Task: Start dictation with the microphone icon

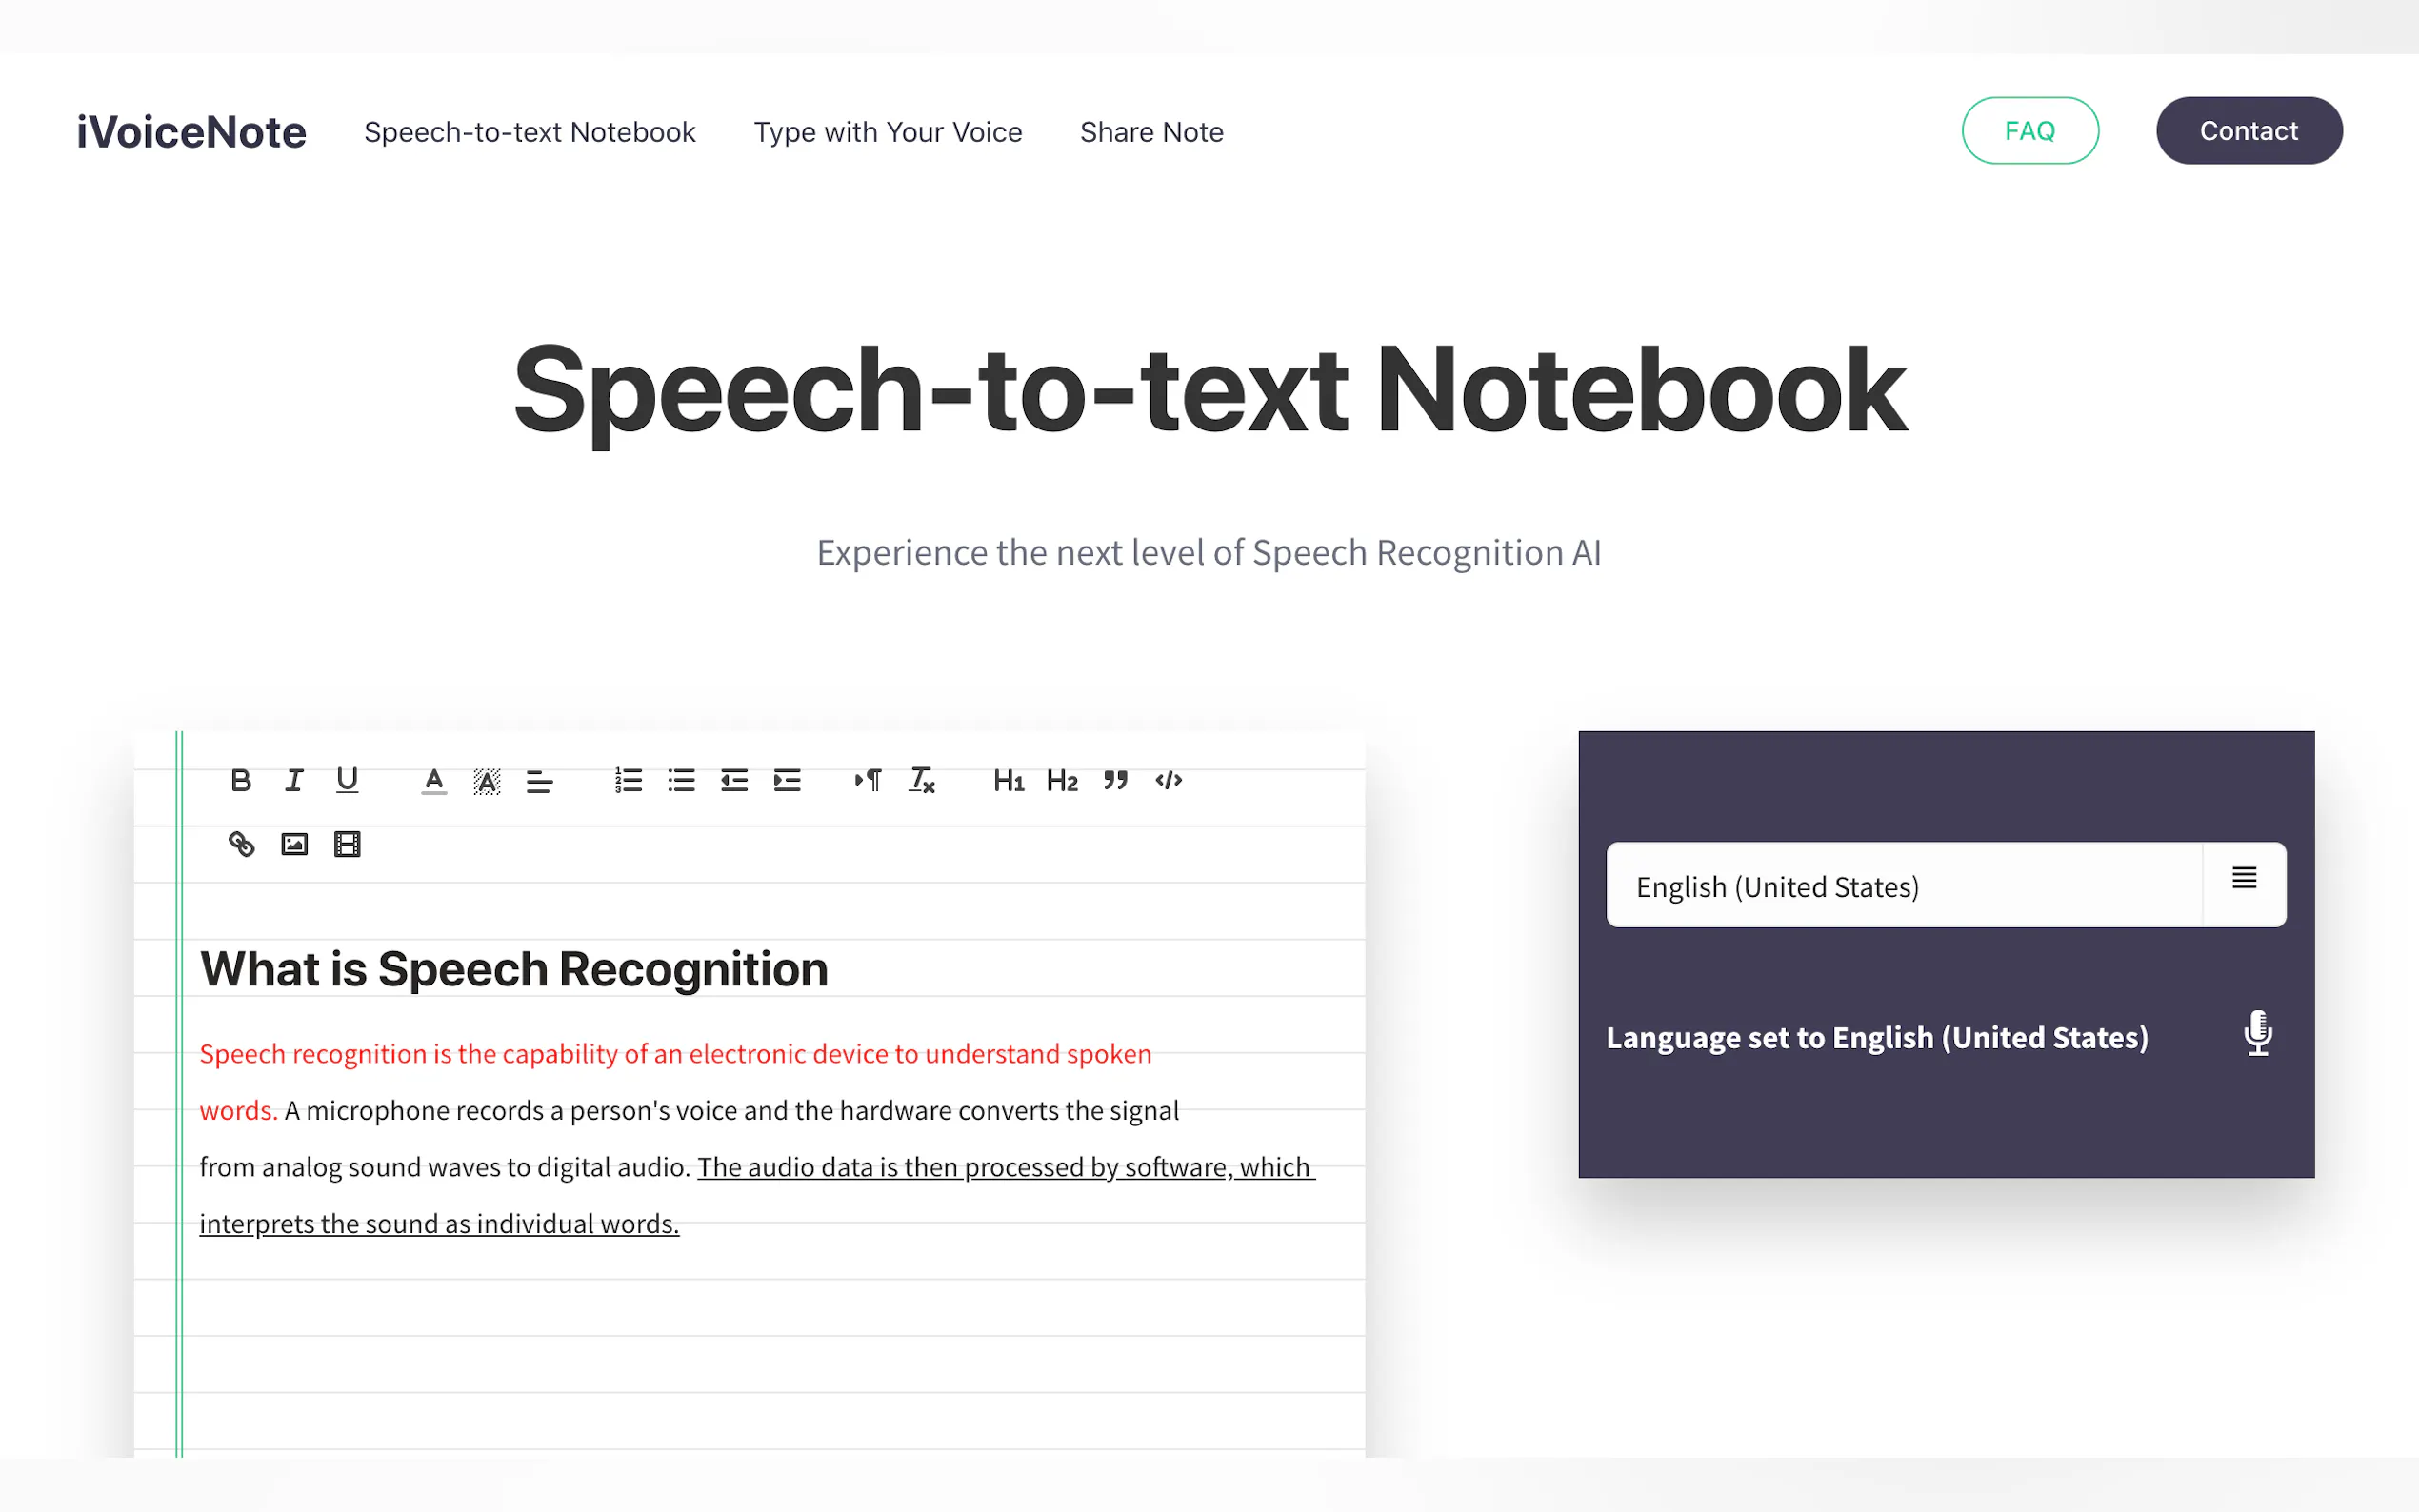Action: (2257, 1034)
